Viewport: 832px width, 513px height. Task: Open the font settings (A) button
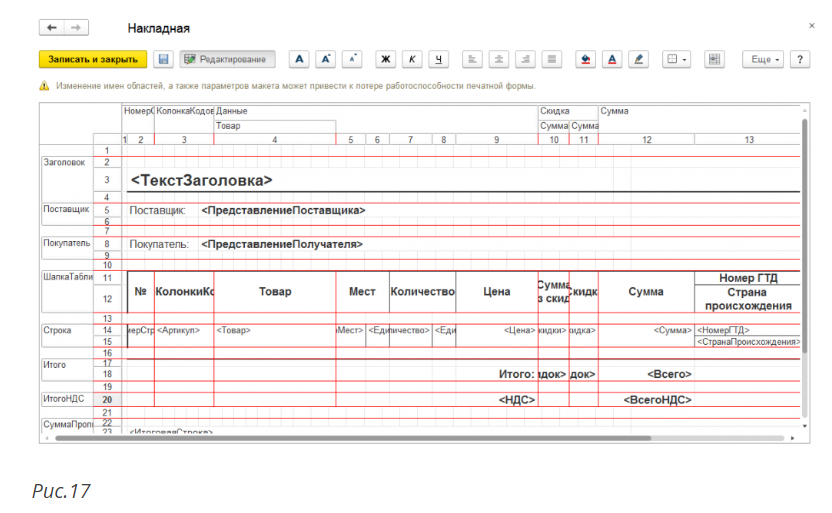pyautogui.click(x=299, y=60)
